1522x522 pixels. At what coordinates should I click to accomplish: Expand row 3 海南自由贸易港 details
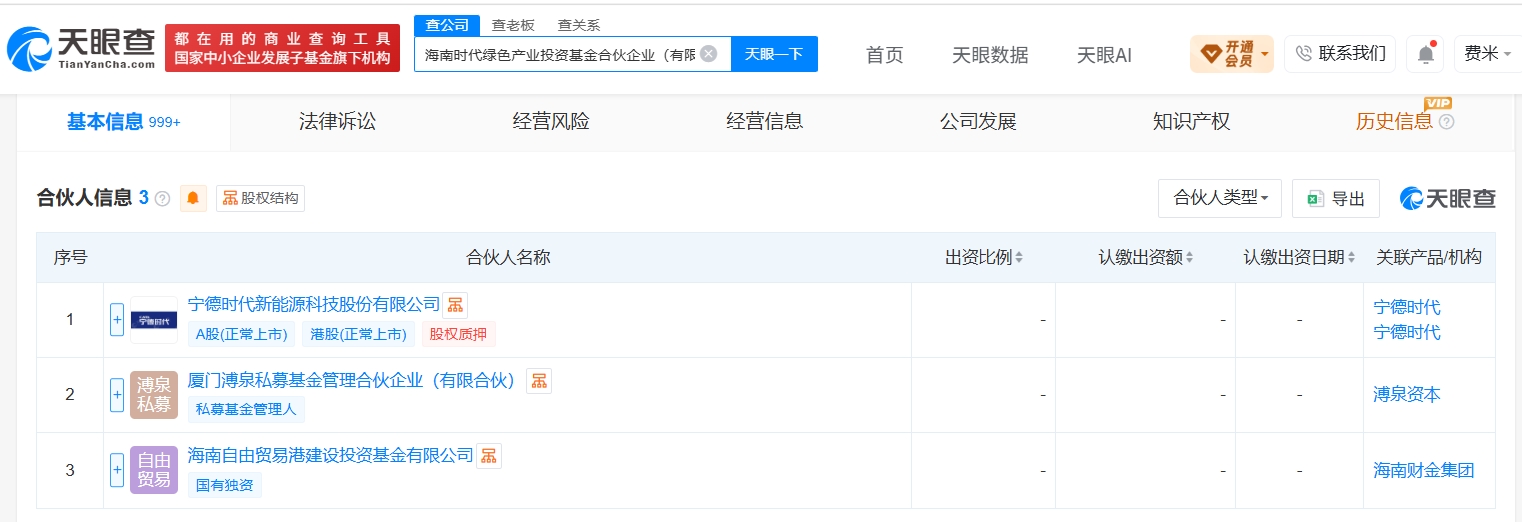pyautogui.click(x=117, y=470)
